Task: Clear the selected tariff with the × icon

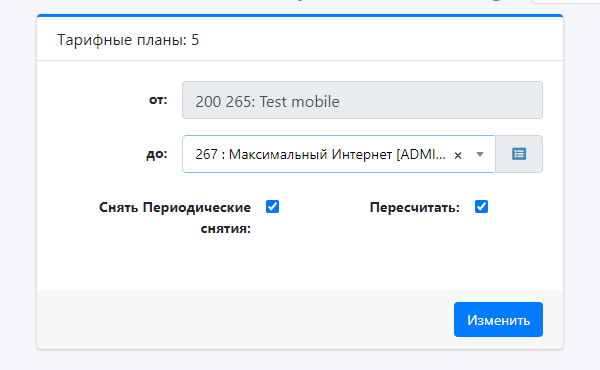Action: 458,155
